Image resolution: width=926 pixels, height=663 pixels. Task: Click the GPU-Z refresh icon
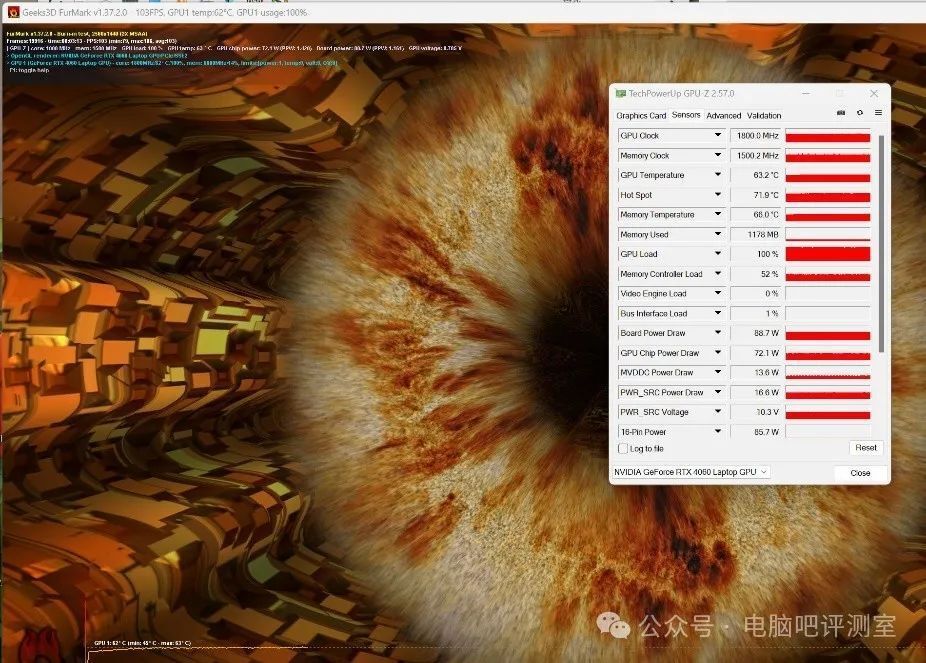[x=860, y=113]
